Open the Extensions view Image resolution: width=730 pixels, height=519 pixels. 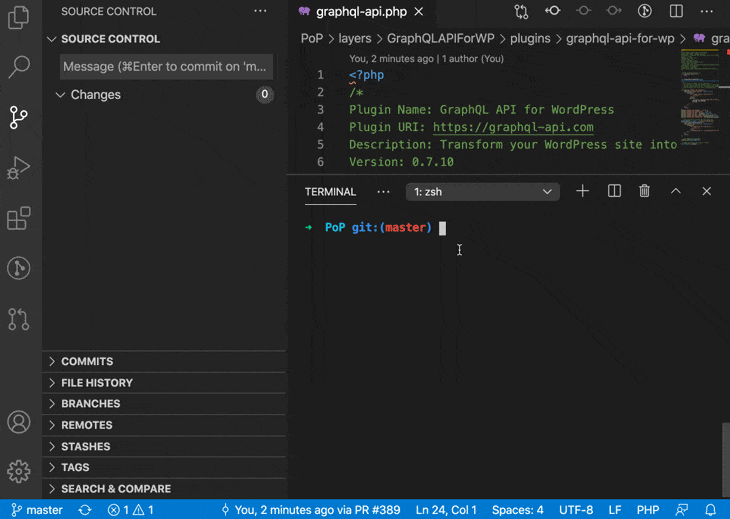(x=19, y=218)
